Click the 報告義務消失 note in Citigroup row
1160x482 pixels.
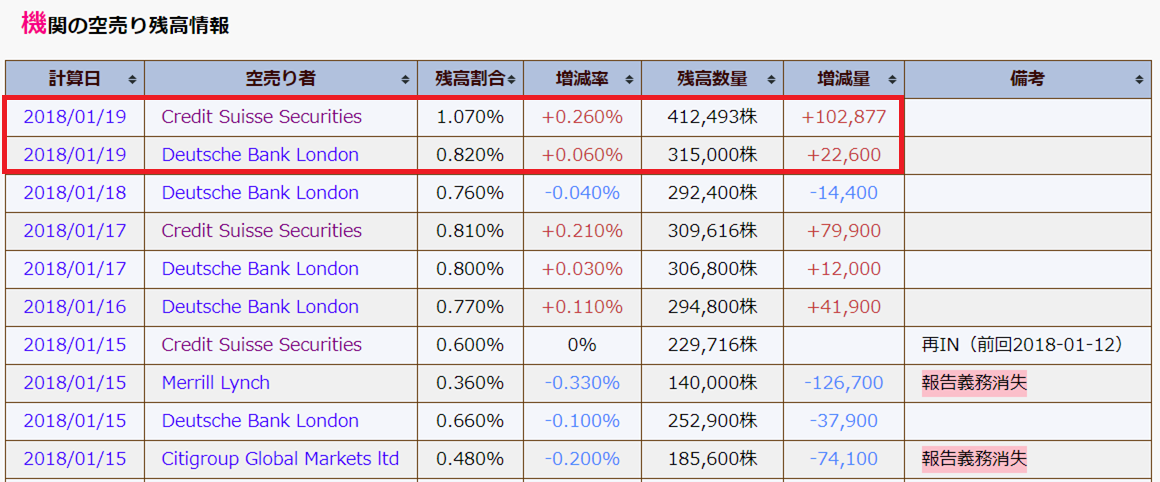click(974, 459)
